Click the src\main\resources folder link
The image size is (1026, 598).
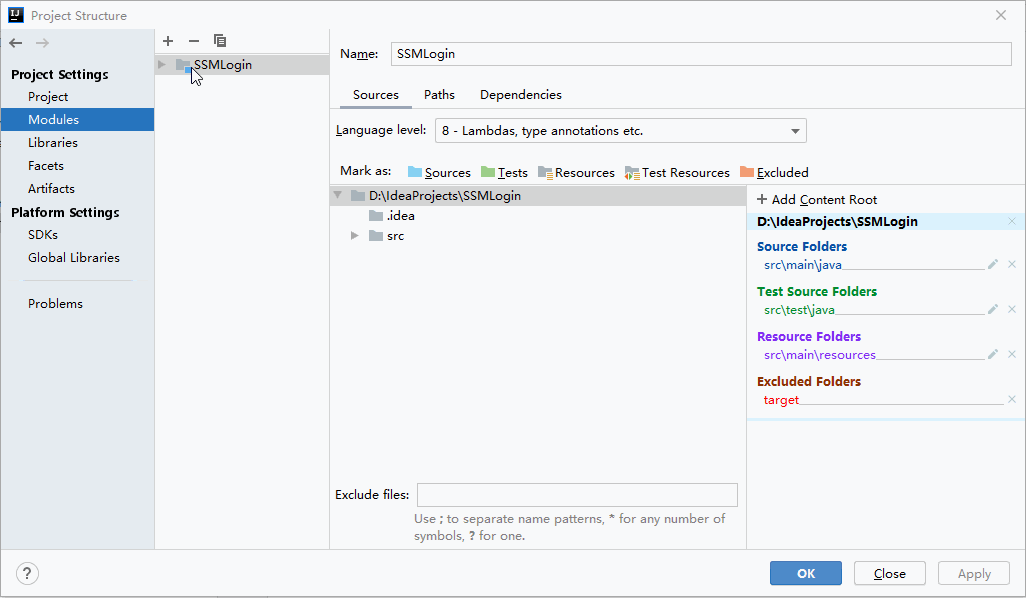pos(820,355)
